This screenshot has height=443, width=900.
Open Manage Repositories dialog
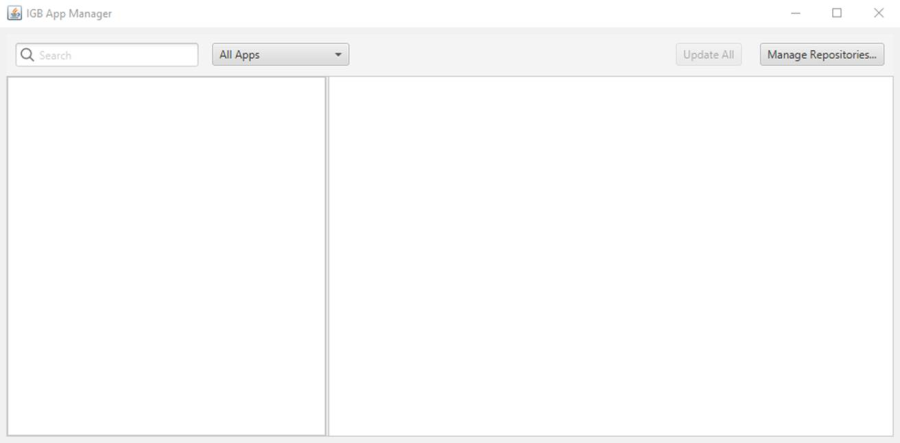822,55
